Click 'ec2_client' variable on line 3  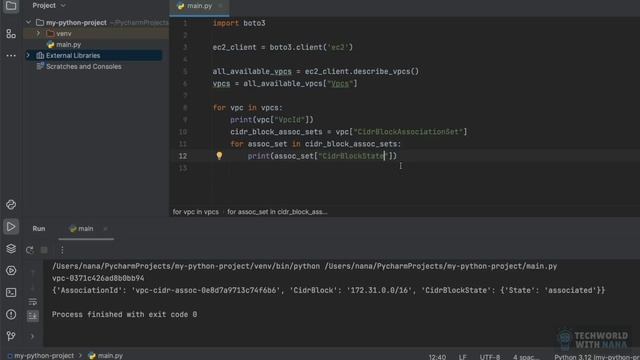tap(234, 47)
